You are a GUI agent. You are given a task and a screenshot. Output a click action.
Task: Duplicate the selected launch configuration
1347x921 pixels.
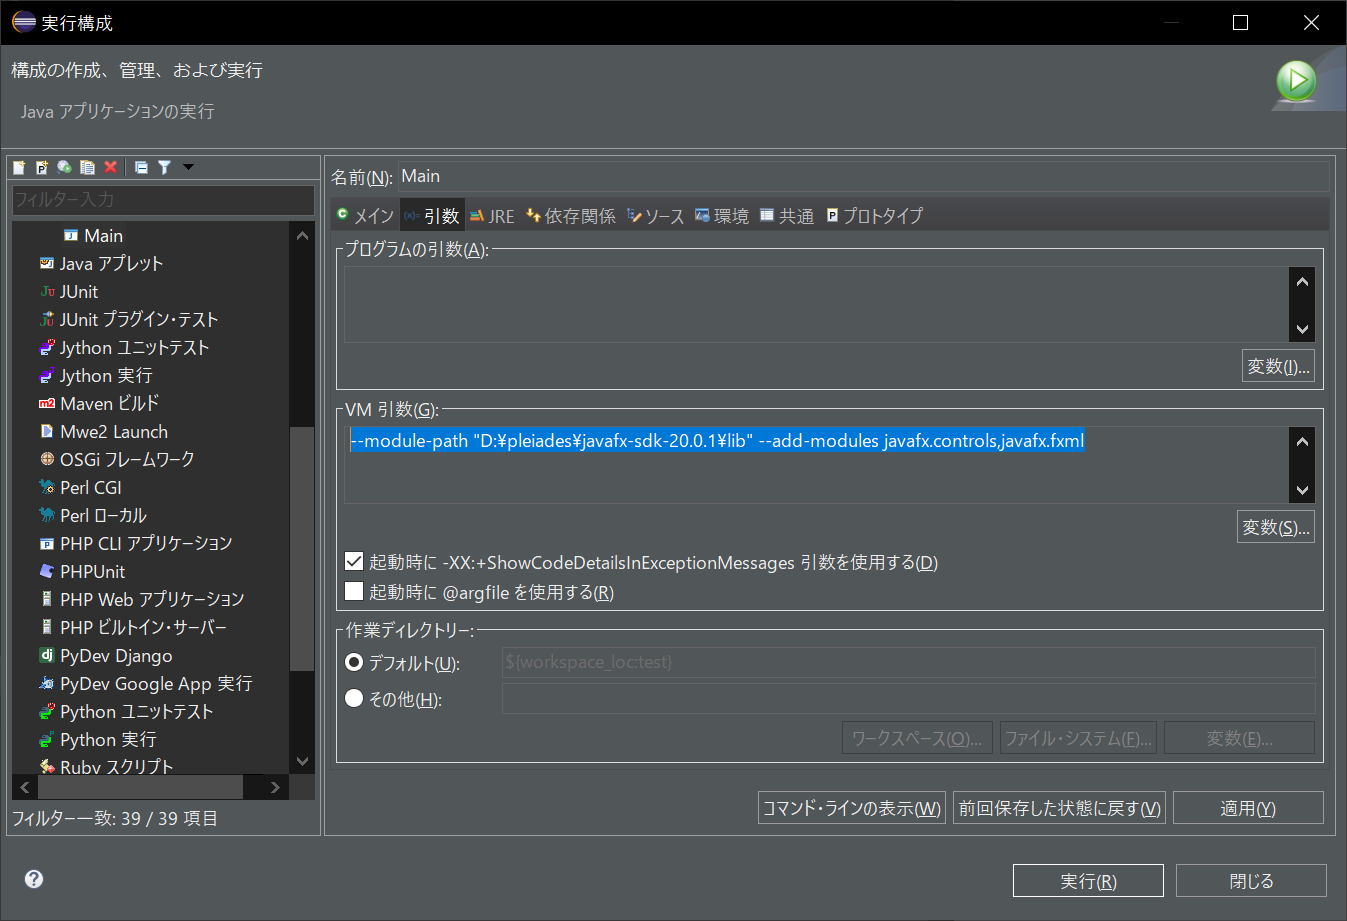[x=88, y=167]
